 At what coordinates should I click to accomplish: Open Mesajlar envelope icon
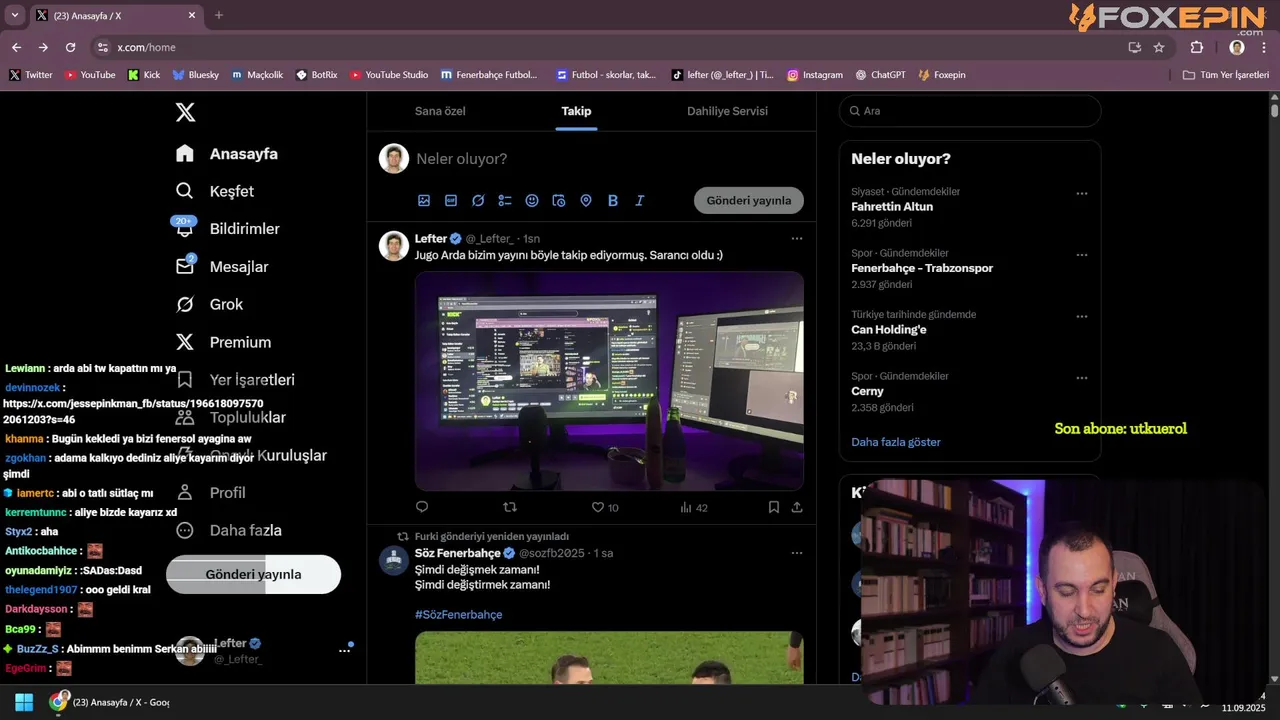tap(185, 266)
